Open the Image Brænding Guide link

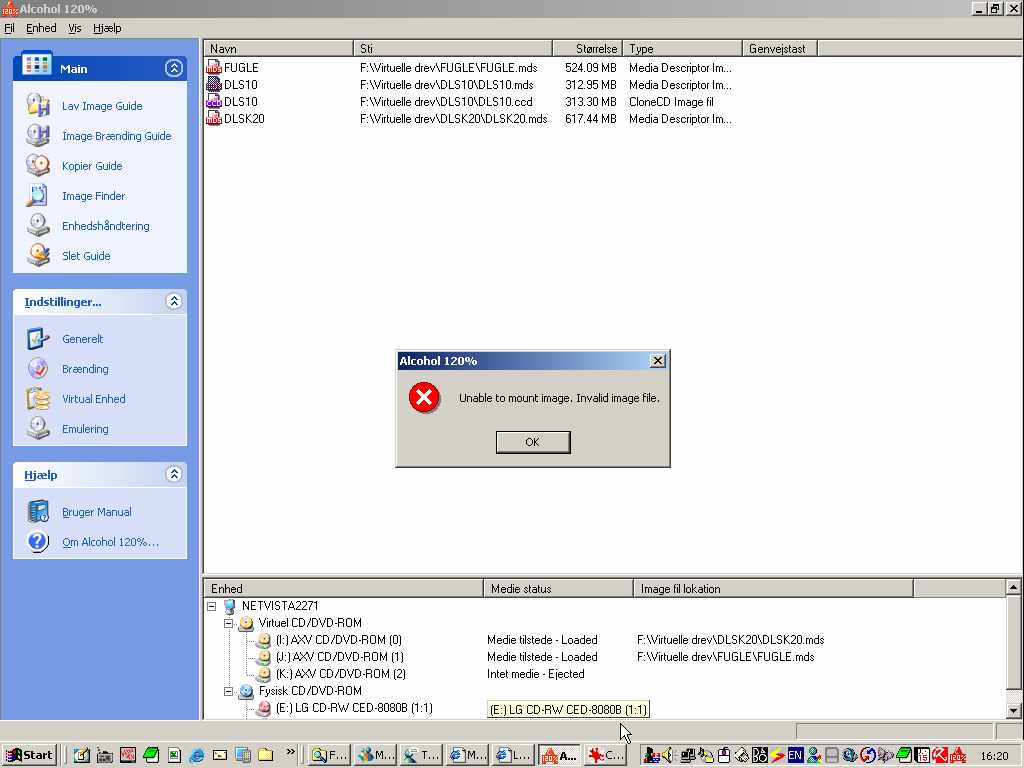pos(117,136)
